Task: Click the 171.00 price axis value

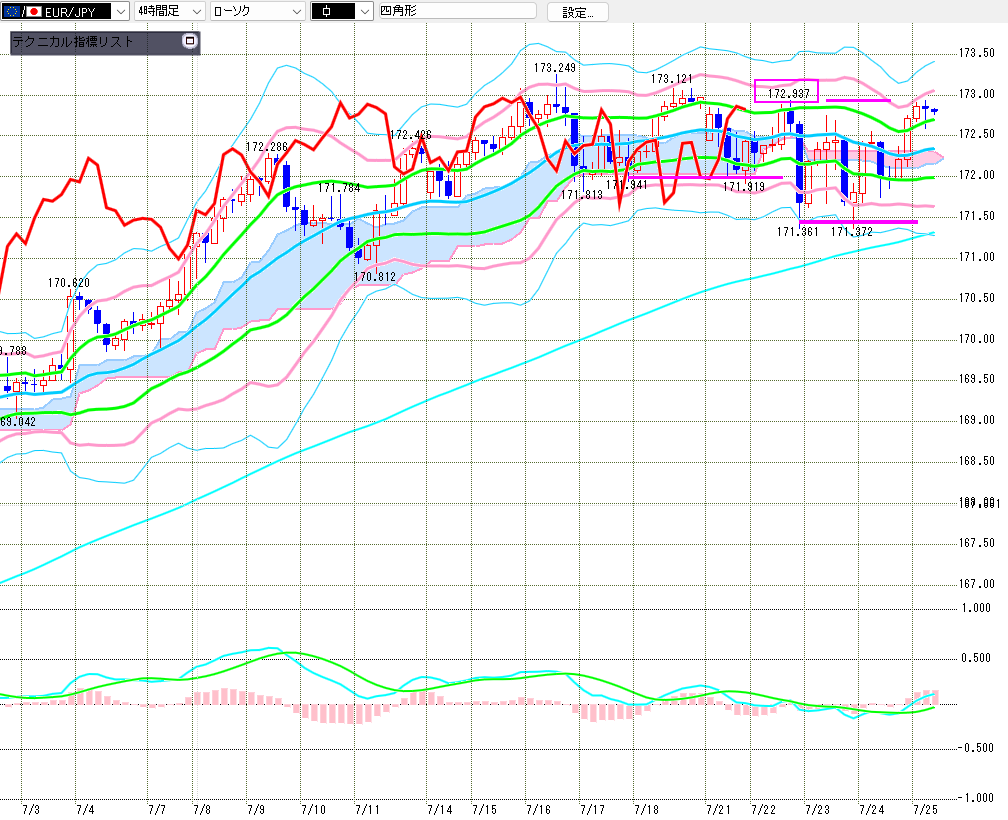Action: click(976, 257)
